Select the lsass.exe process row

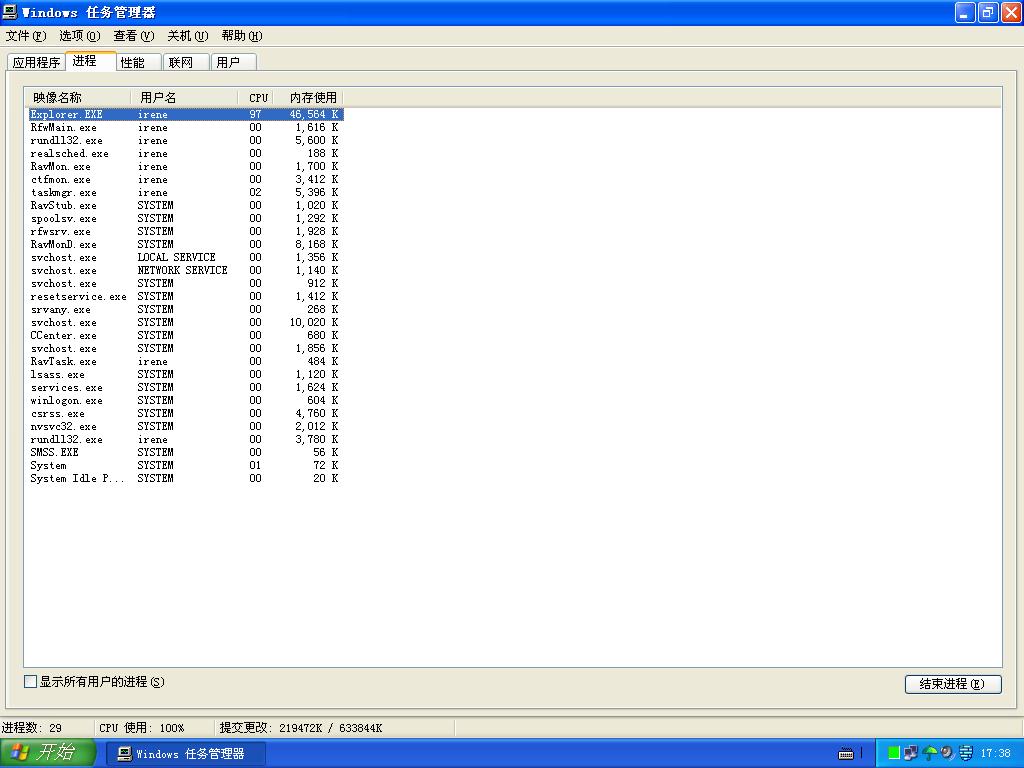point(185,374)
